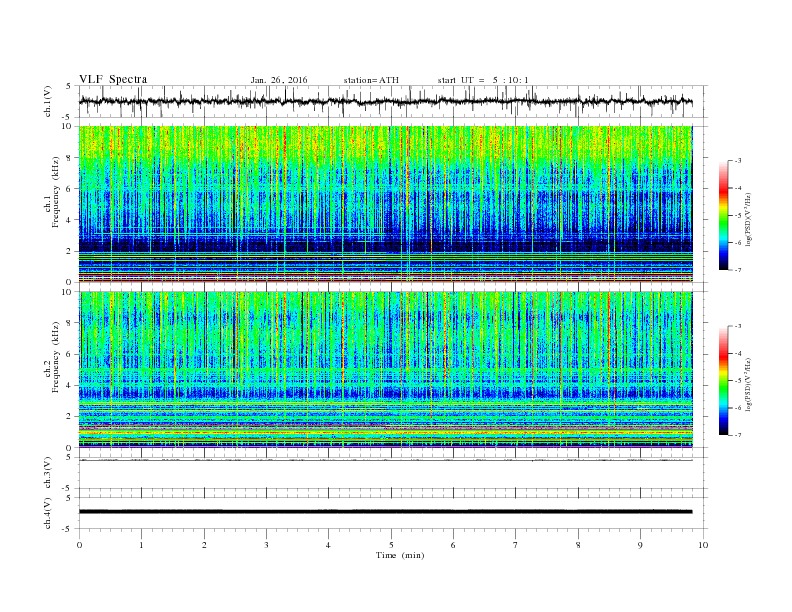Viewport: 792px width, 612px height.
Task: Click the ch.1 color scale bar
Action: (x=724, y=215)
